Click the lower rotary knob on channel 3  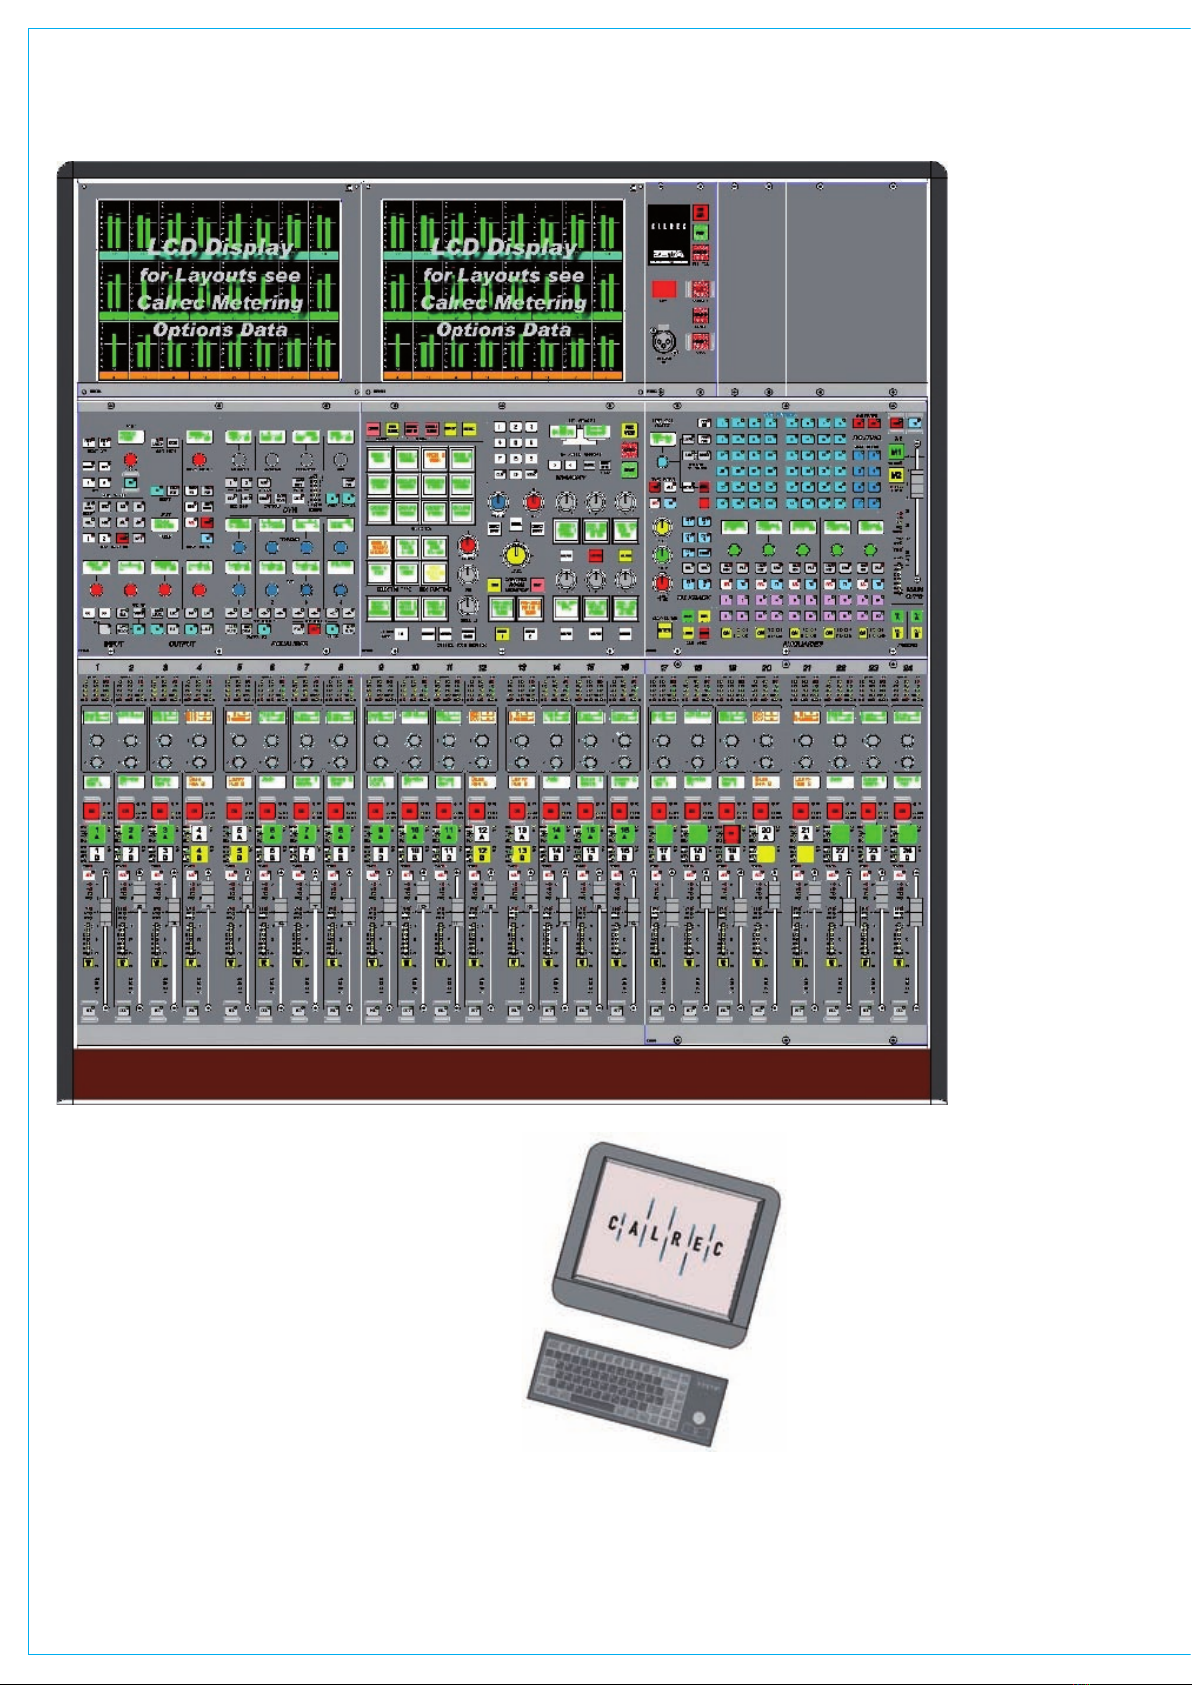(165, 762)
